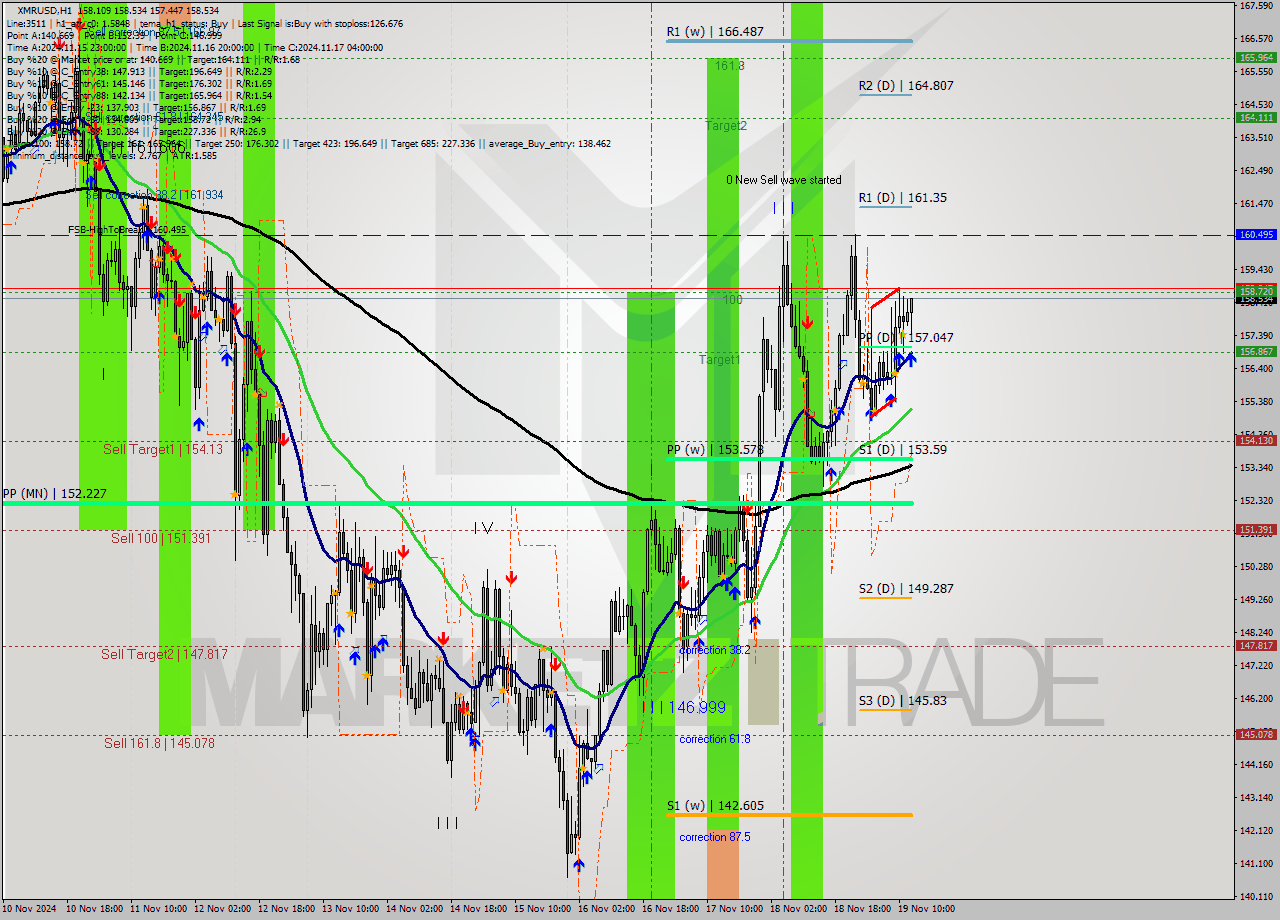Select the R1 (w) | 166.487 label
1280x920 pixels.
715,32
